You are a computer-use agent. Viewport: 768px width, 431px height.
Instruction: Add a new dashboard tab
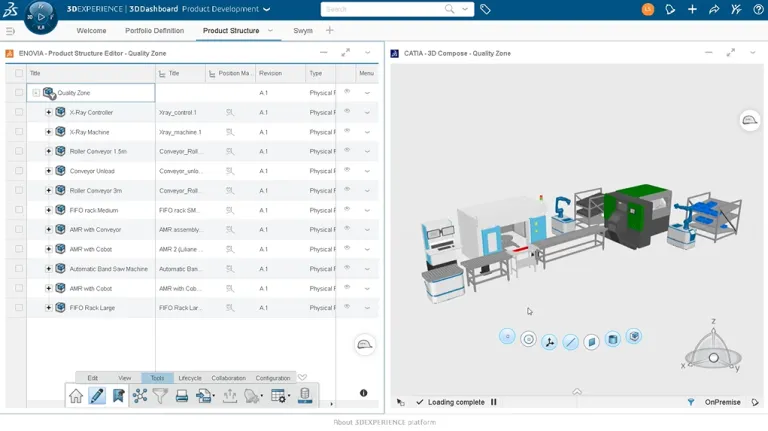pos(330,30)
